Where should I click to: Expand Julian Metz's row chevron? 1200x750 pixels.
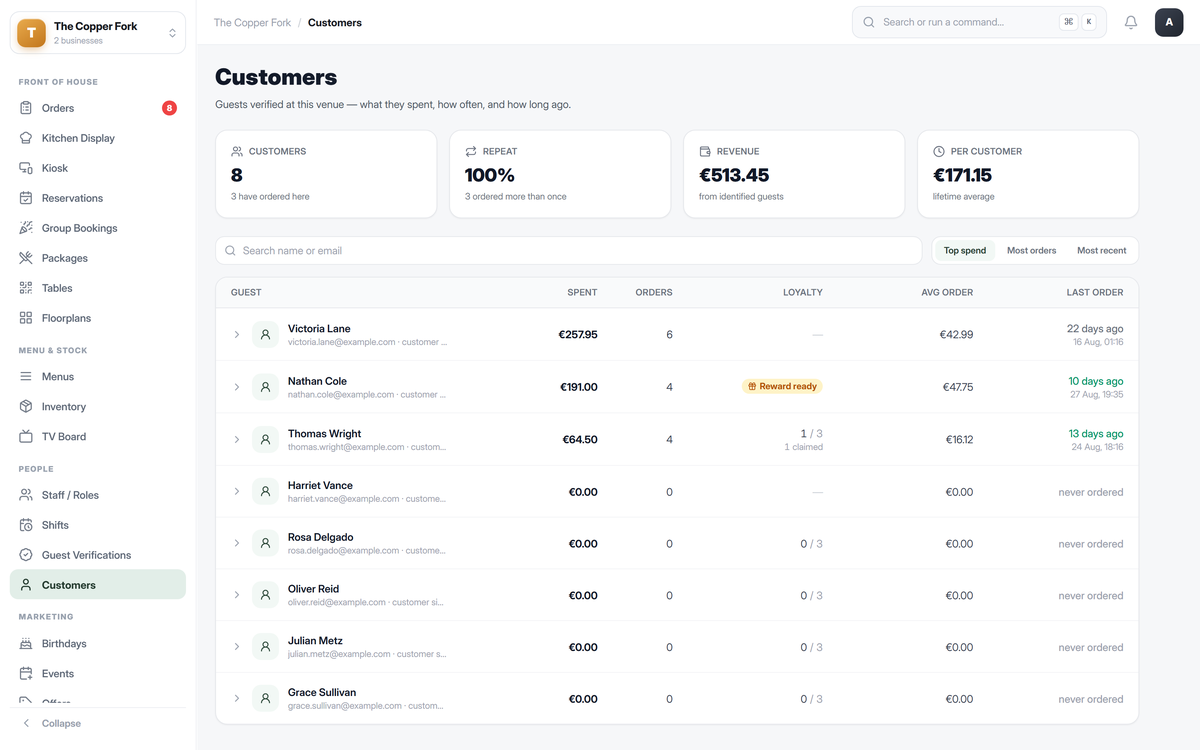click(x=237, y=647)
